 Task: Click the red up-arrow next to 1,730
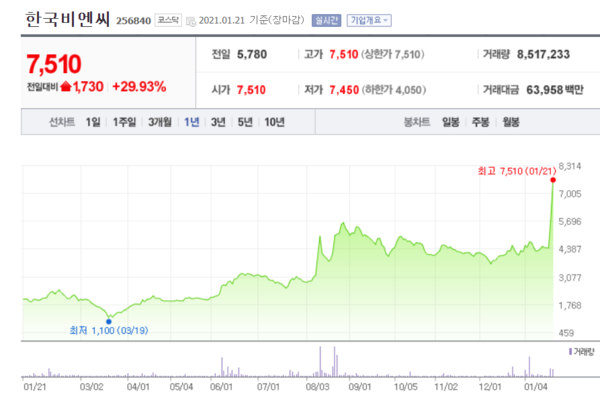[x=66, y=86]
